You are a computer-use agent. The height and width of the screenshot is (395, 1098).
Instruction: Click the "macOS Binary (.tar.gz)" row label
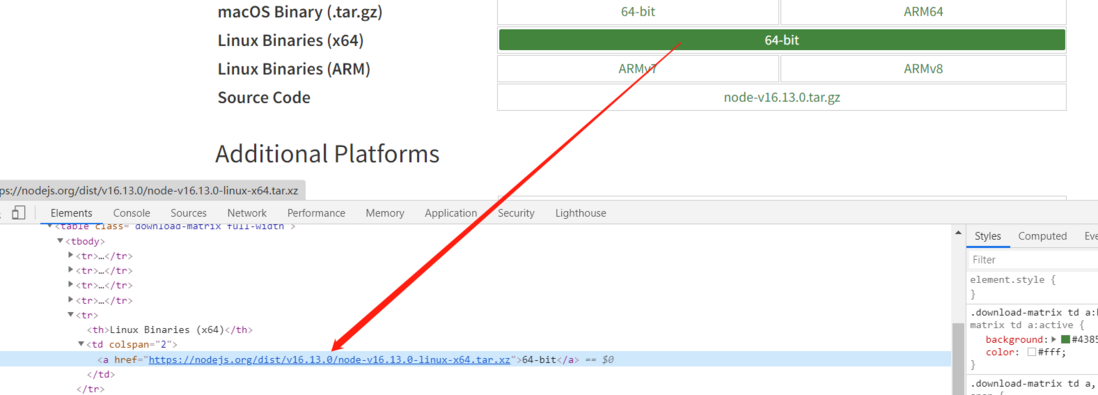pyautogui.click(x=300, y=12)
